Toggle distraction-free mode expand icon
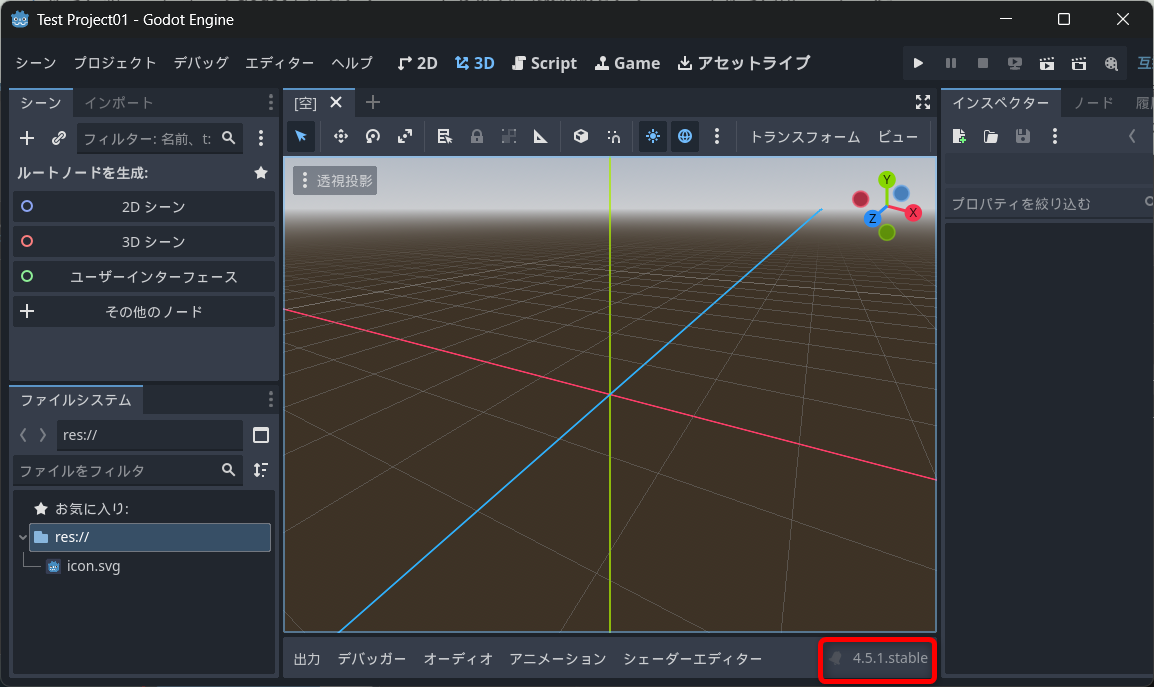 point(923,102)
